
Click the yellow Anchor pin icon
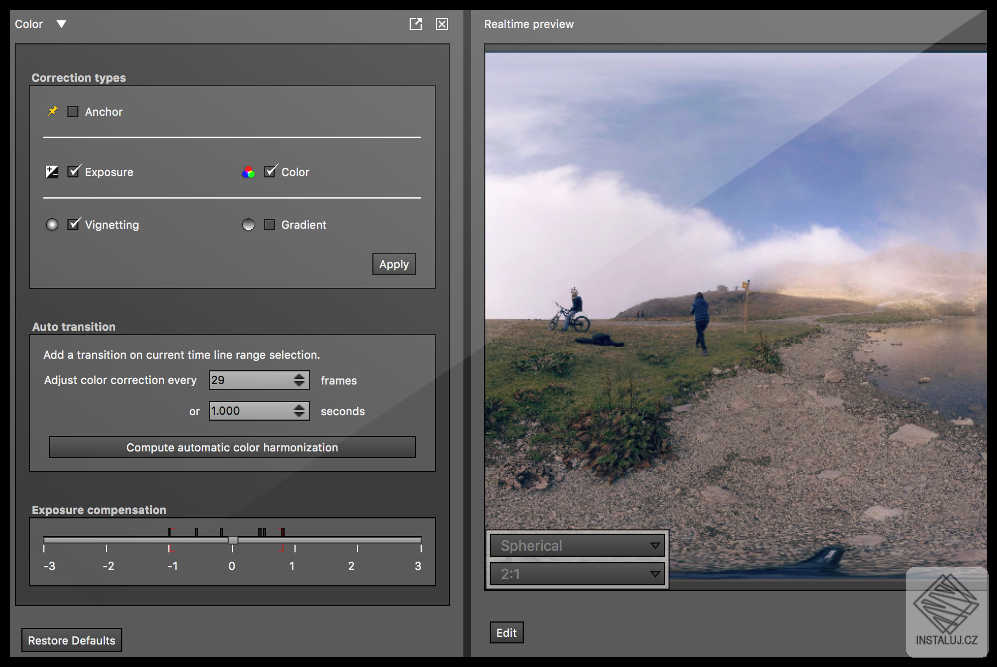point(53,111)
